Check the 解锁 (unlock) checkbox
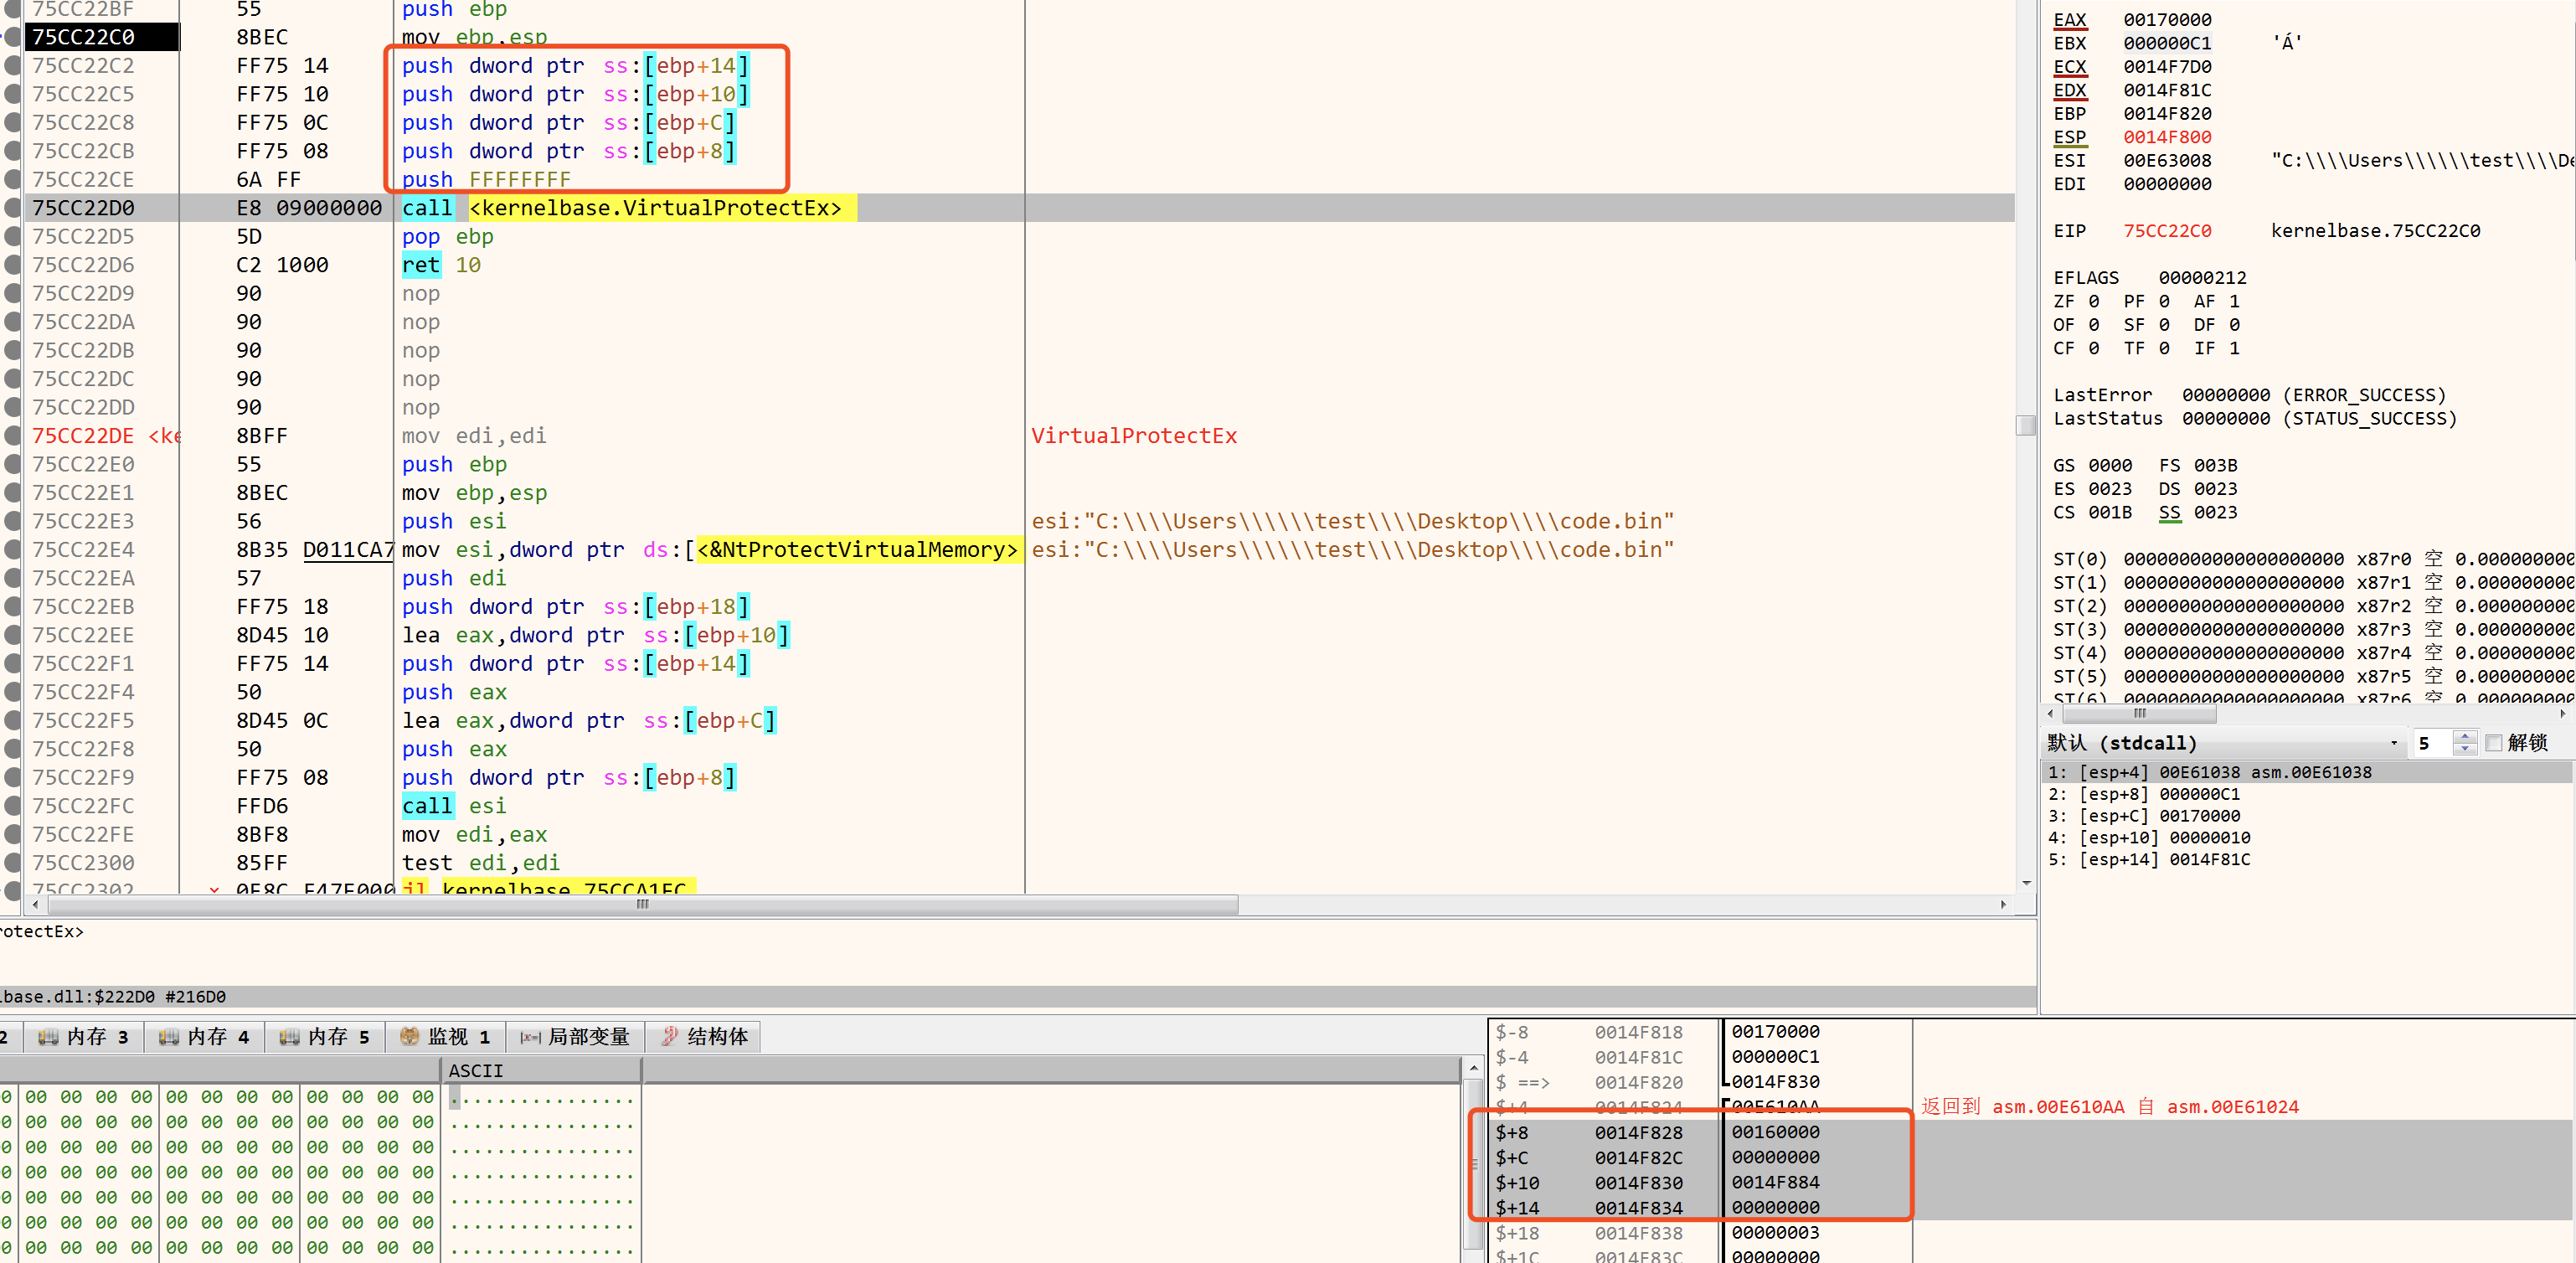2576x1263 pixels. coord(2493,743)
